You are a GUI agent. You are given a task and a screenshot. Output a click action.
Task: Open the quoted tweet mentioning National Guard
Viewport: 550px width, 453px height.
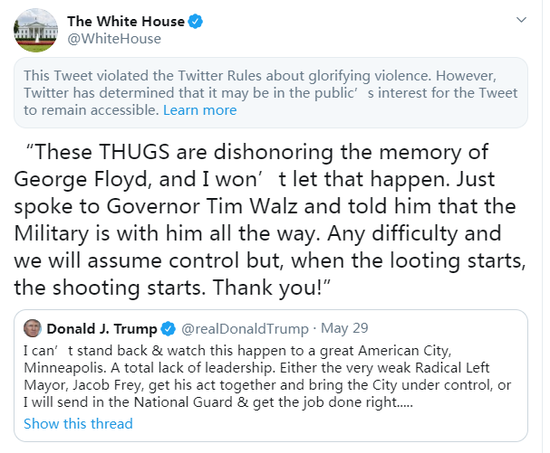coord(271,376)
